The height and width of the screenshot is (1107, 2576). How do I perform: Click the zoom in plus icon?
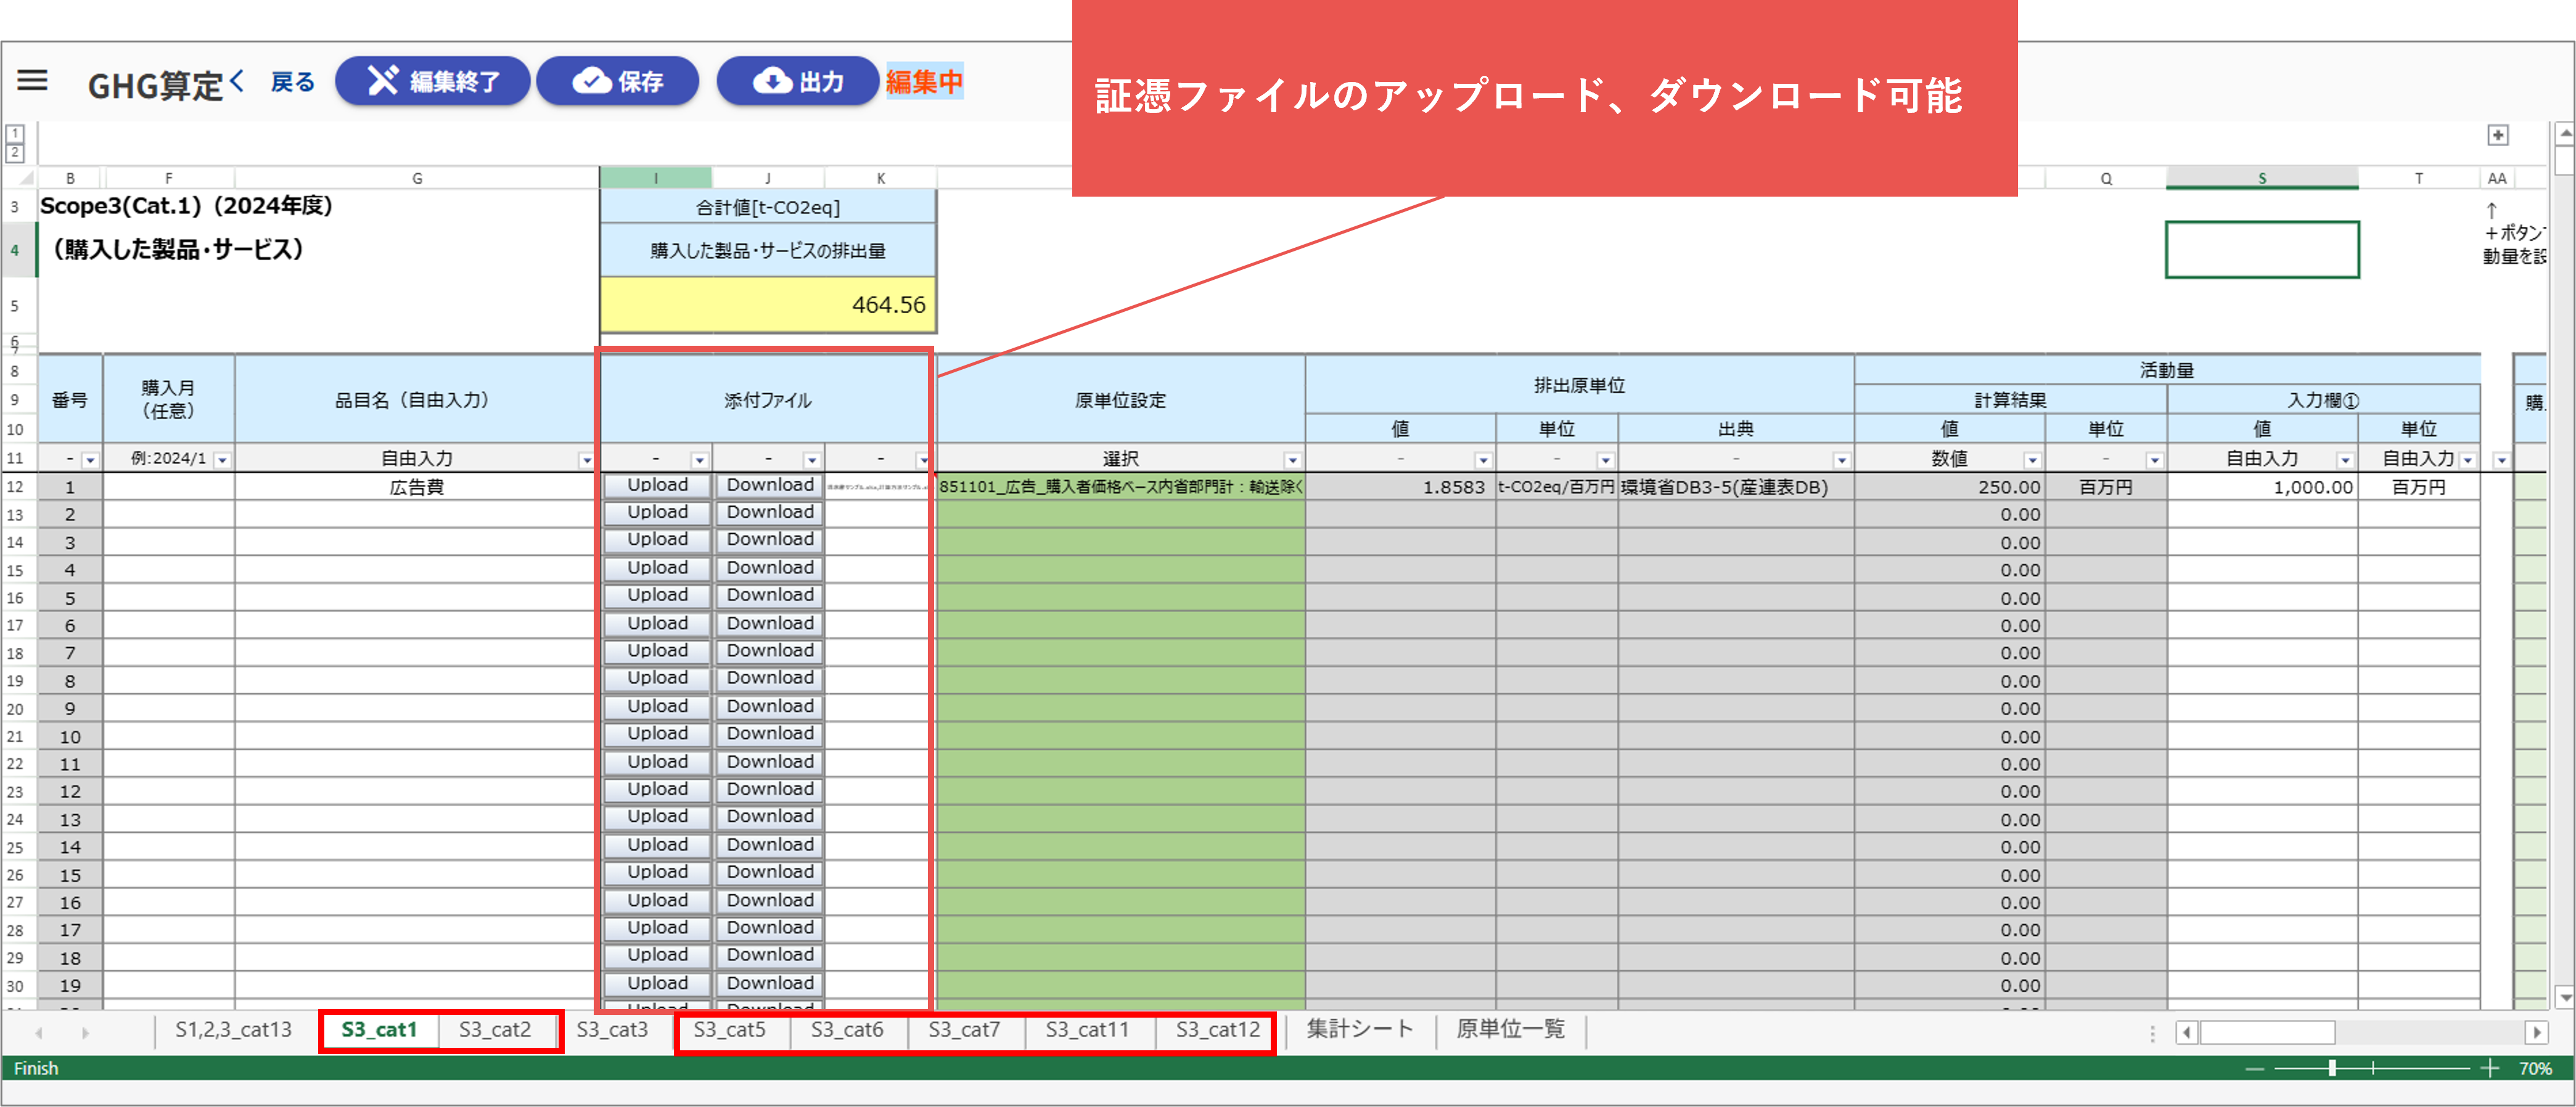click(2489, 1069)
